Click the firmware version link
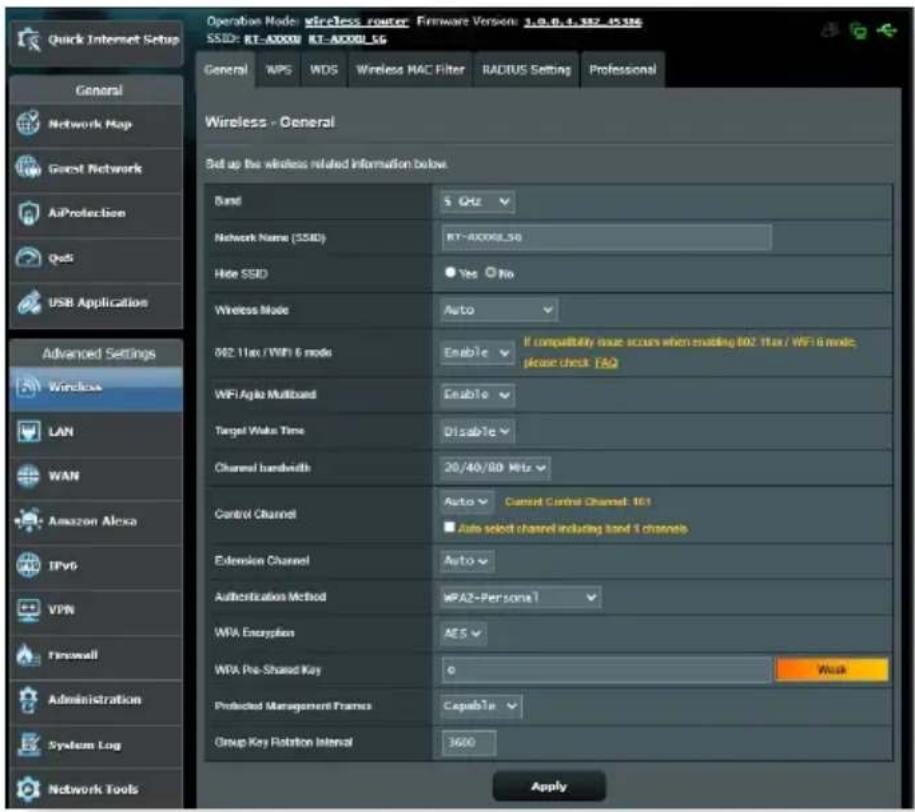Screen dimensions: 915x812 coord(582,22)
